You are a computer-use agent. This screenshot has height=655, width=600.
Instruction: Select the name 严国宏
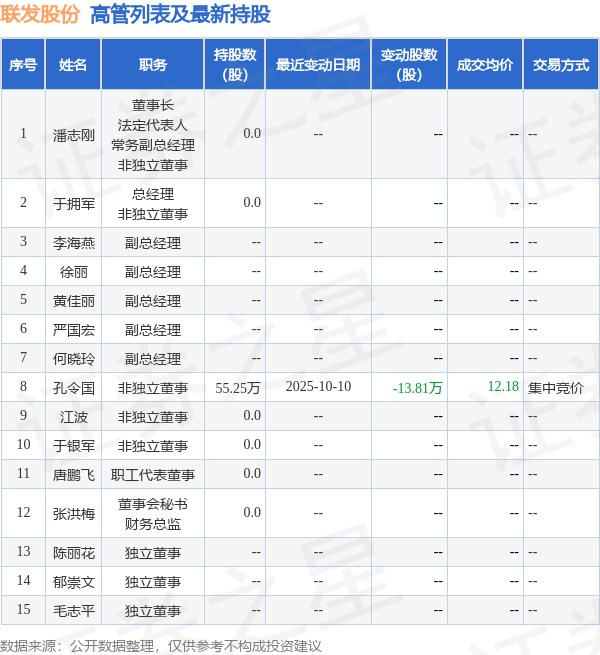[x=74, y=330]
